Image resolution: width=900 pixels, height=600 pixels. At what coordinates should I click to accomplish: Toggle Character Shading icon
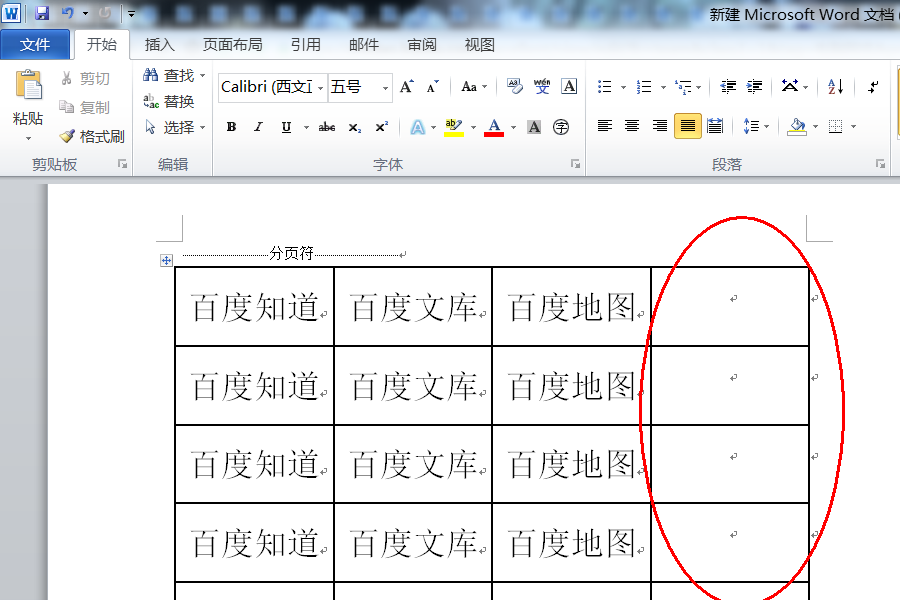click(534, 127)
